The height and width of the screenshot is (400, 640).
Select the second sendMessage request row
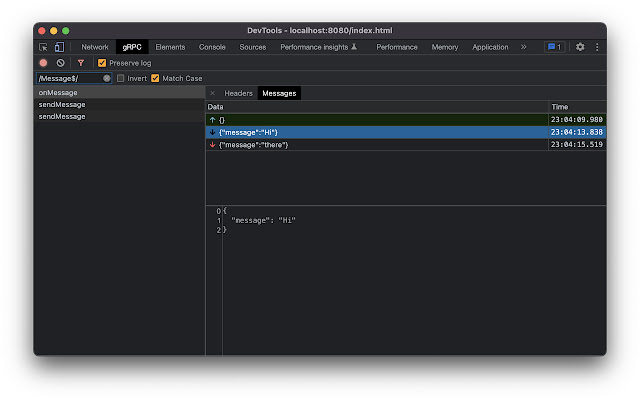pyautogui.click(x=119, y=116)
